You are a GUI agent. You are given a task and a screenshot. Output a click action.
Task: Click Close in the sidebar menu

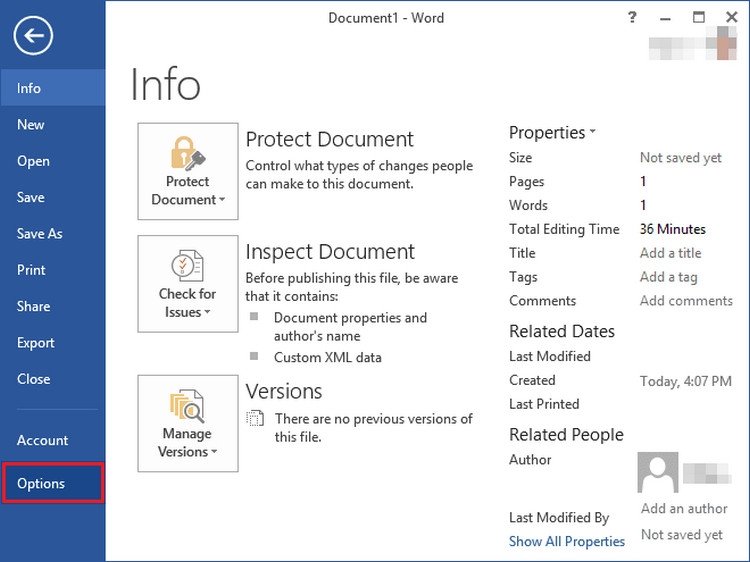tap(53, 379)
